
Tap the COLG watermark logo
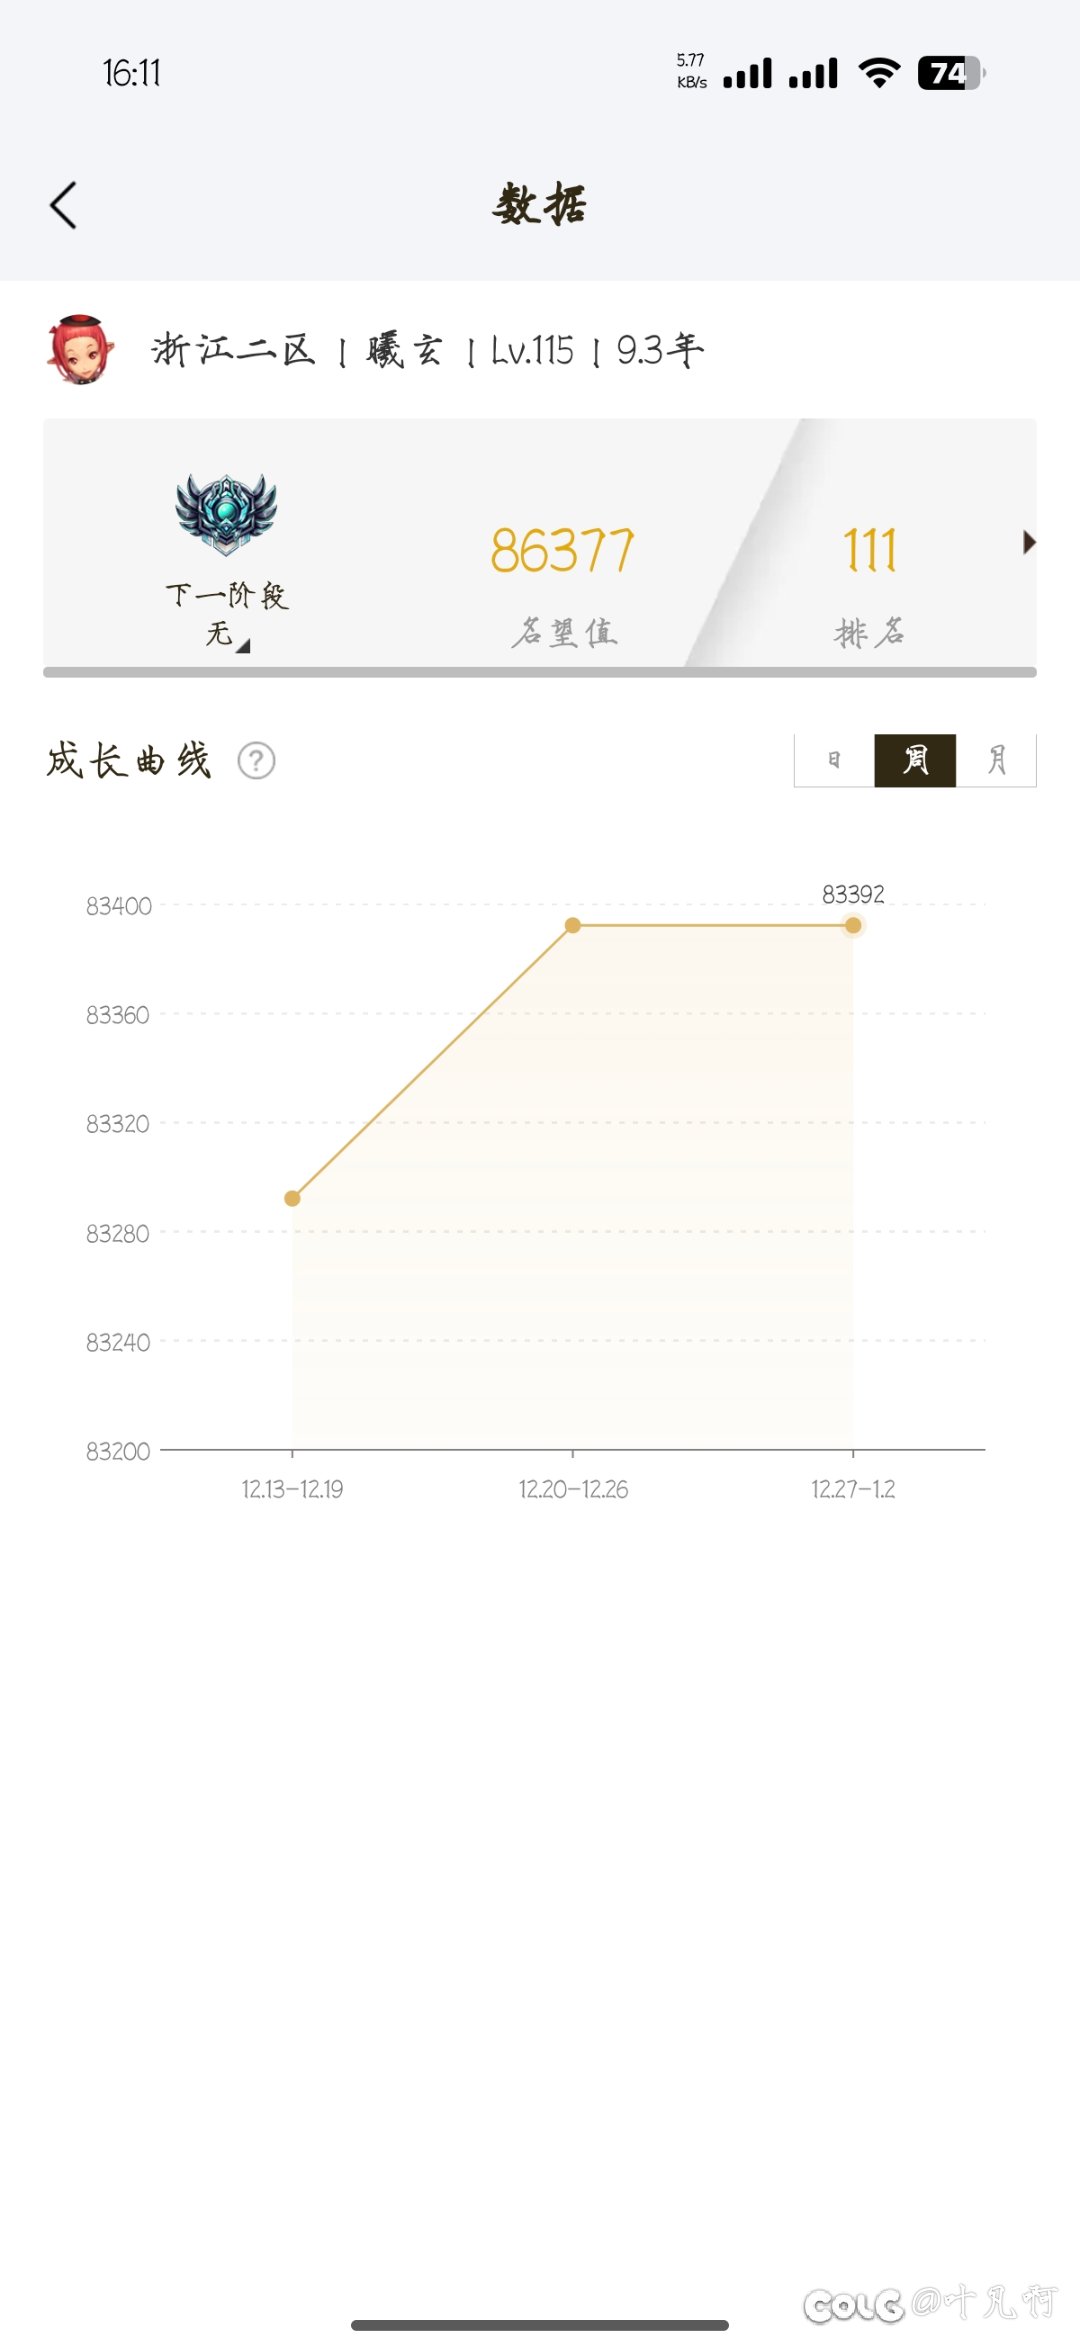pos(853,2304)
